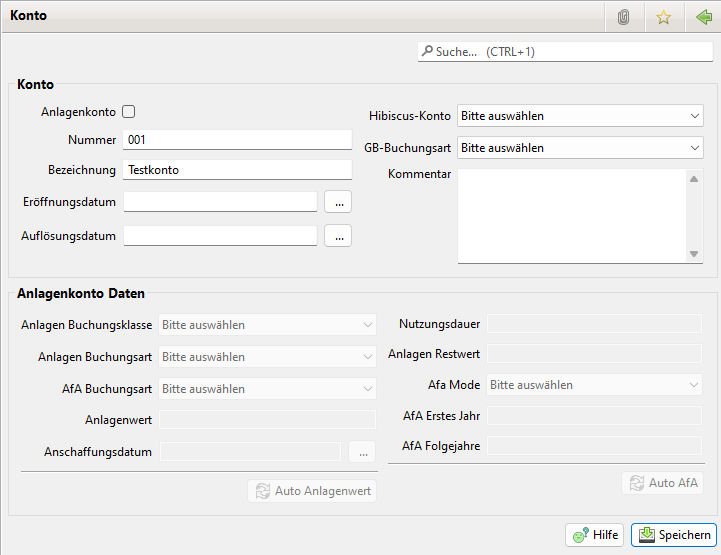Open date picker for Auflösungsdatum
The height and width of the screenshot is (555, 721).
338,236
